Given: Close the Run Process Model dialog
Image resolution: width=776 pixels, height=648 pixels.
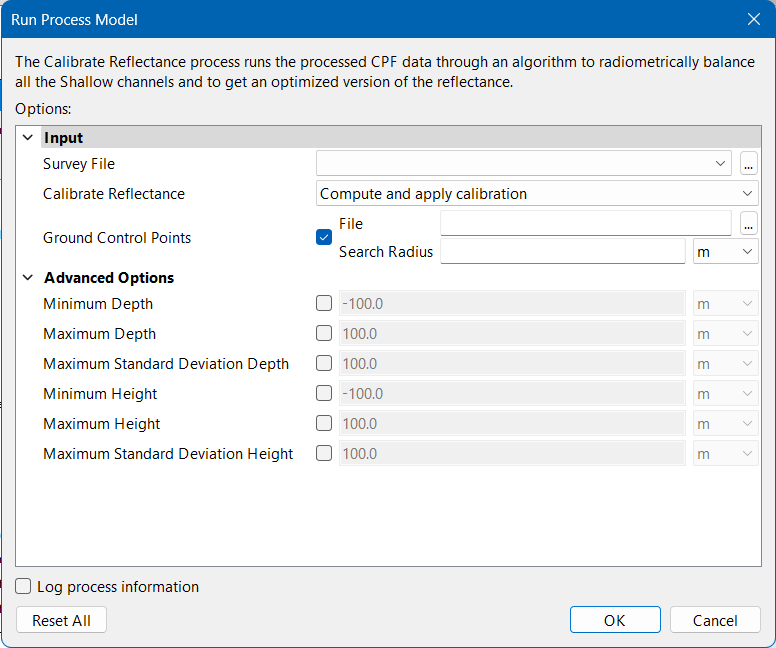Looking at the screenshot, I should pyautogui.click(x=754, y=19).
